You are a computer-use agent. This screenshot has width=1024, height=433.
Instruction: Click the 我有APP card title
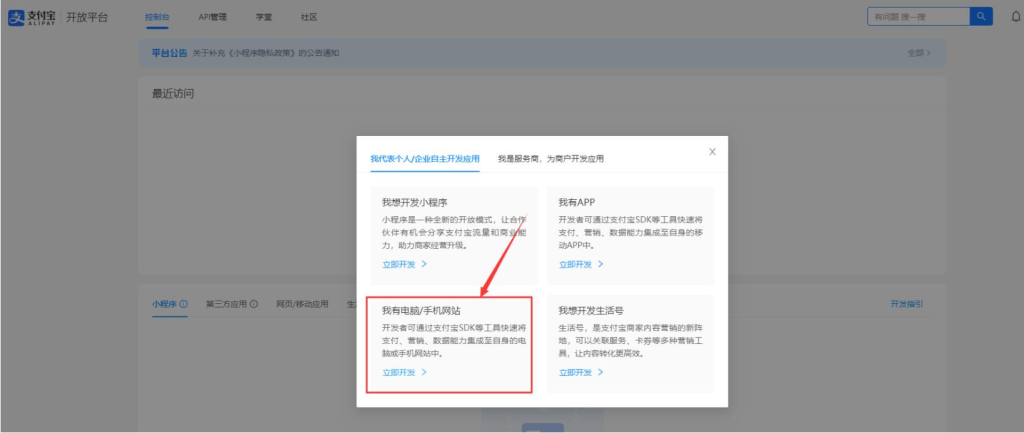pyautogui.click(x=577, y=202)
